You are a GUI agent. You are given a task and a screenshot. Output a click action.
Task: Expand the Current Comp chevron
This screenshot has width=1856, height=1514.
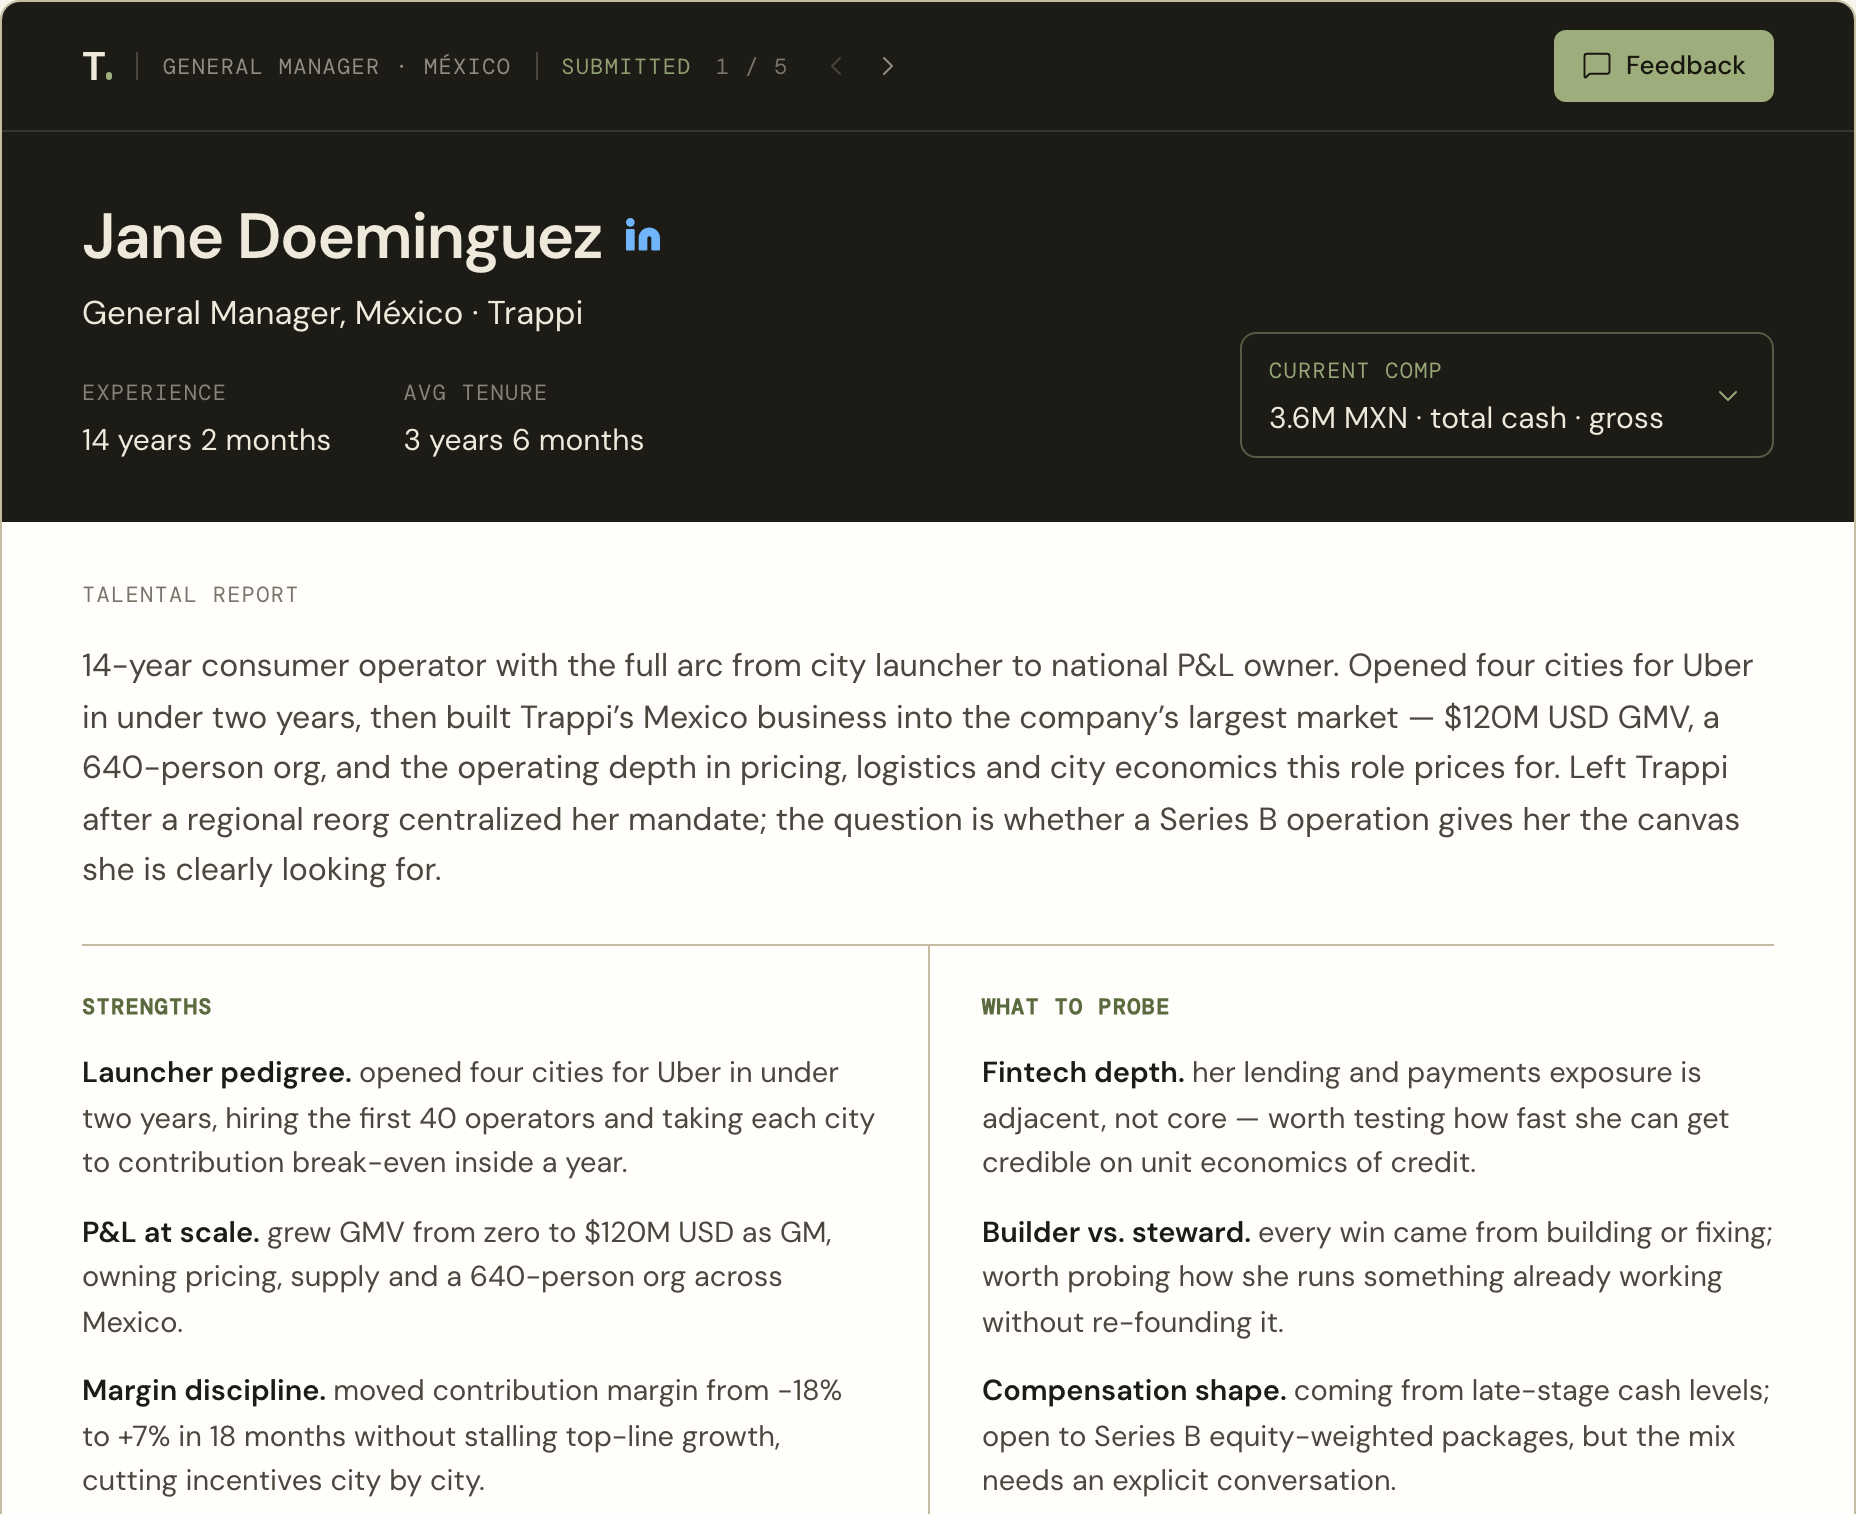click(1728, 396)
